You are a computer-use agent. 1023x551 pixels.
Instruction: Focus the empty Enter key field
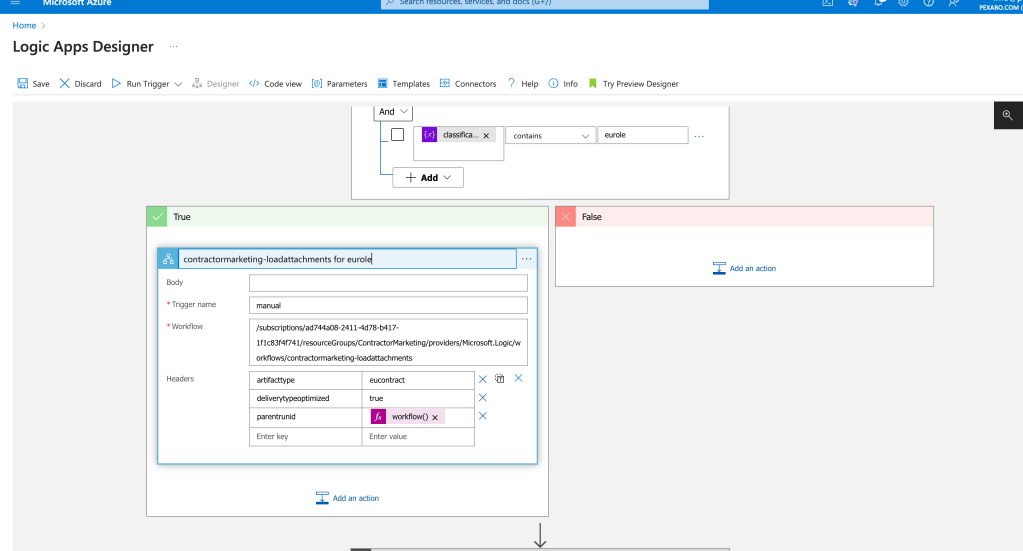[x=305, y=437]
